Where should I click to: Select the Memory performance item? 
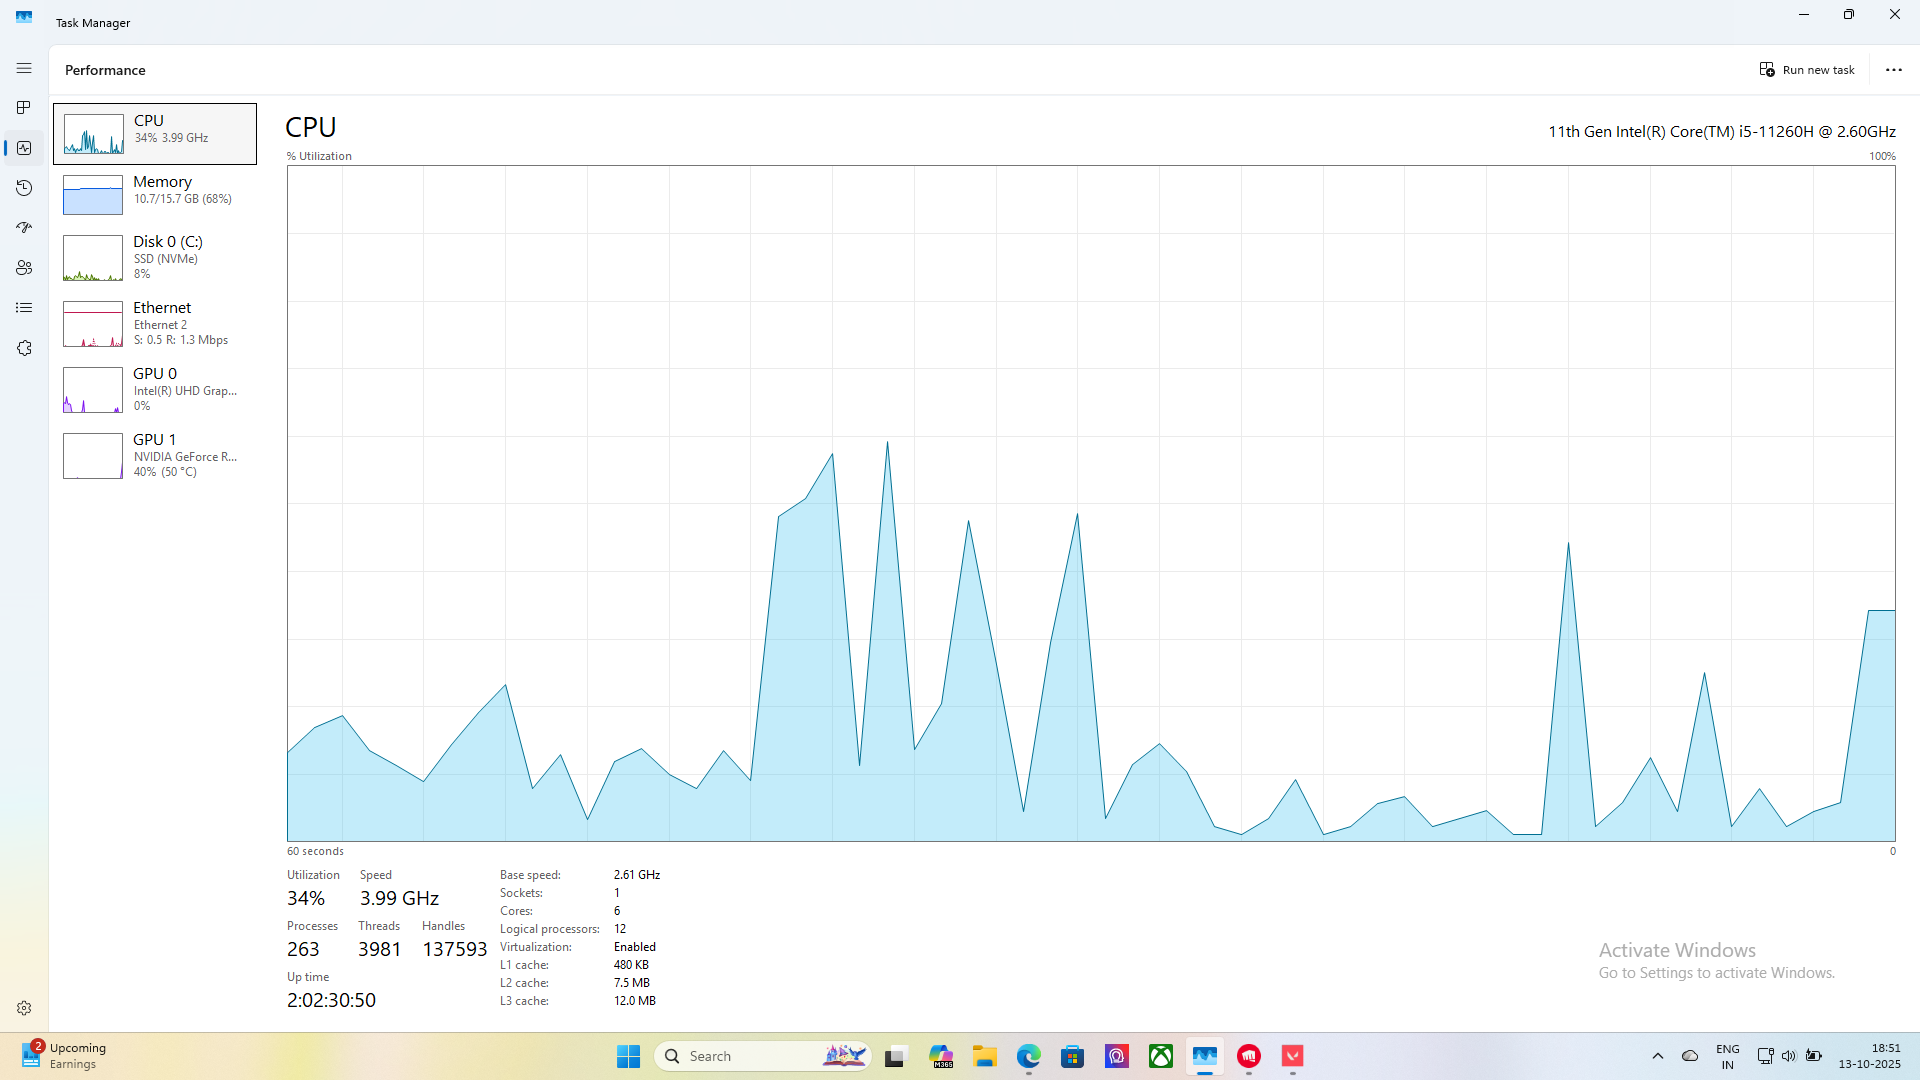click(x=155, y=194)
